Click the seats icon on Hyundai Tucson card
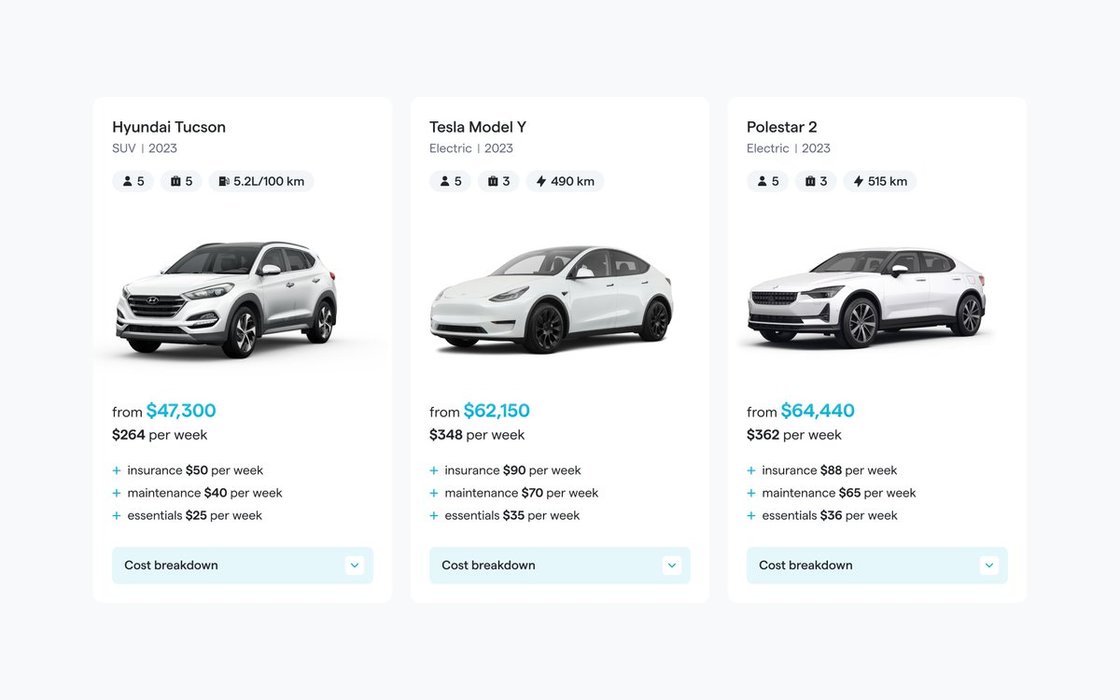1120x700 pixels. [127, 182]
